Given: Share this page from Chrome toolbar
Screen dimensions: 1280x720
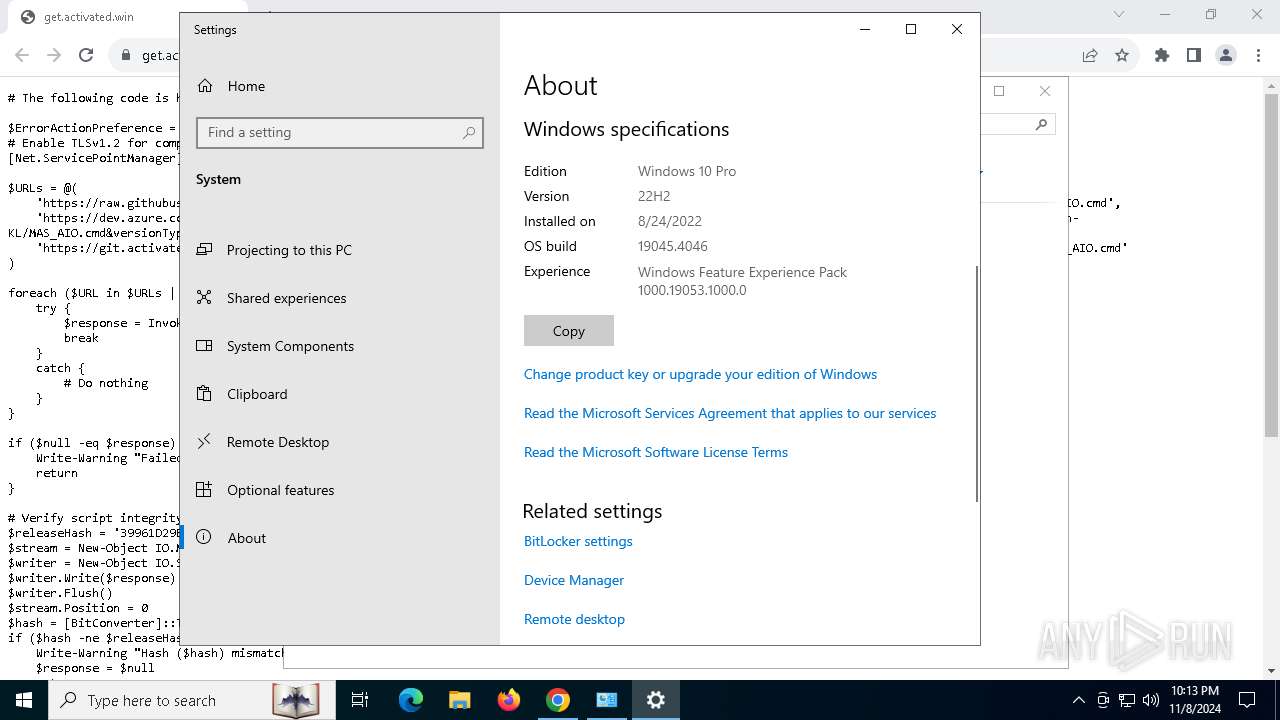Looking at the screenshot, I should [x=1090, y=55].
